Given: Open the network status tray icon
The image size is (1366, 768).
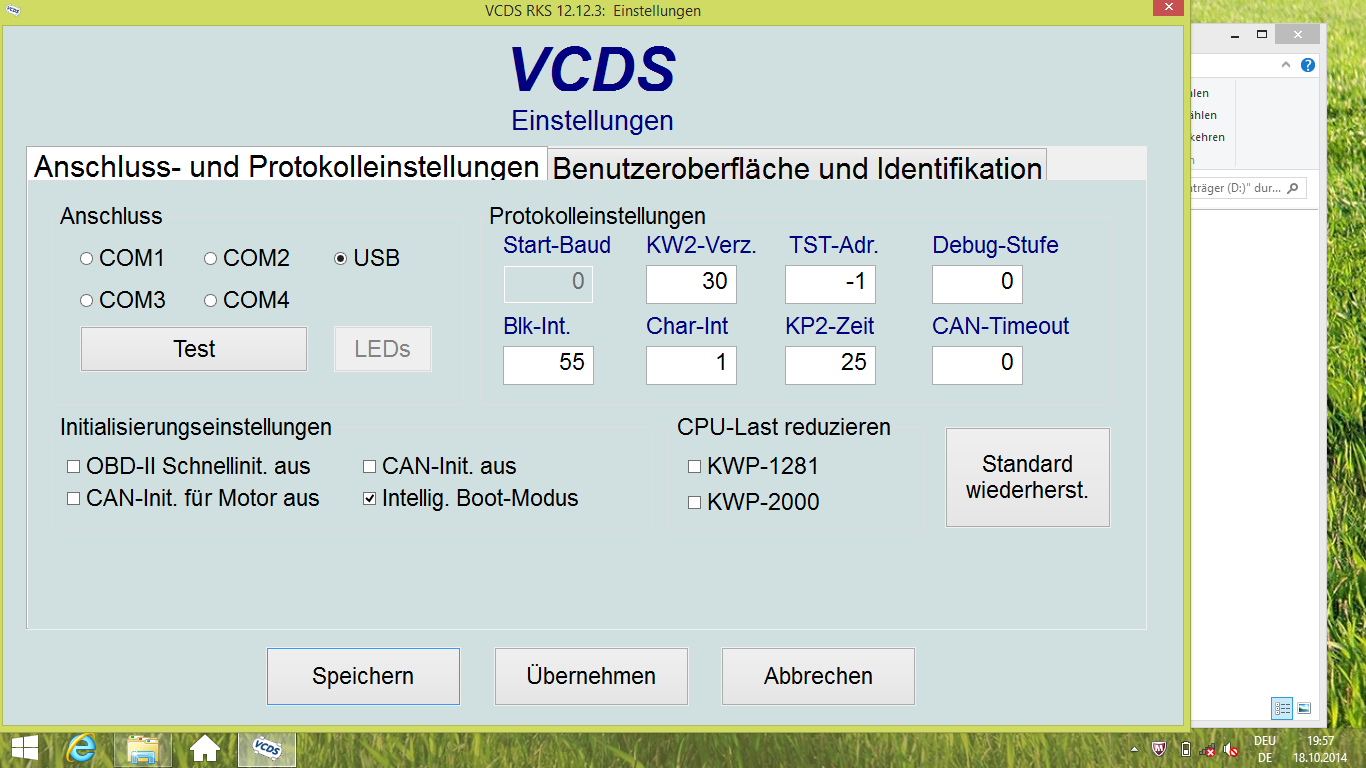Looking at the screenshot, I should [1208, 748].
